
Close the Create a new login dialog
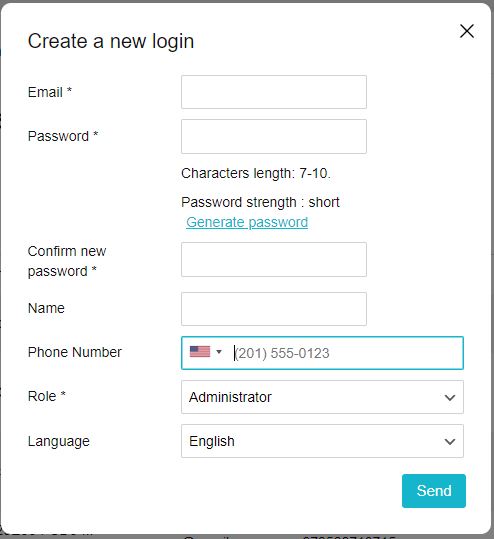467,31
